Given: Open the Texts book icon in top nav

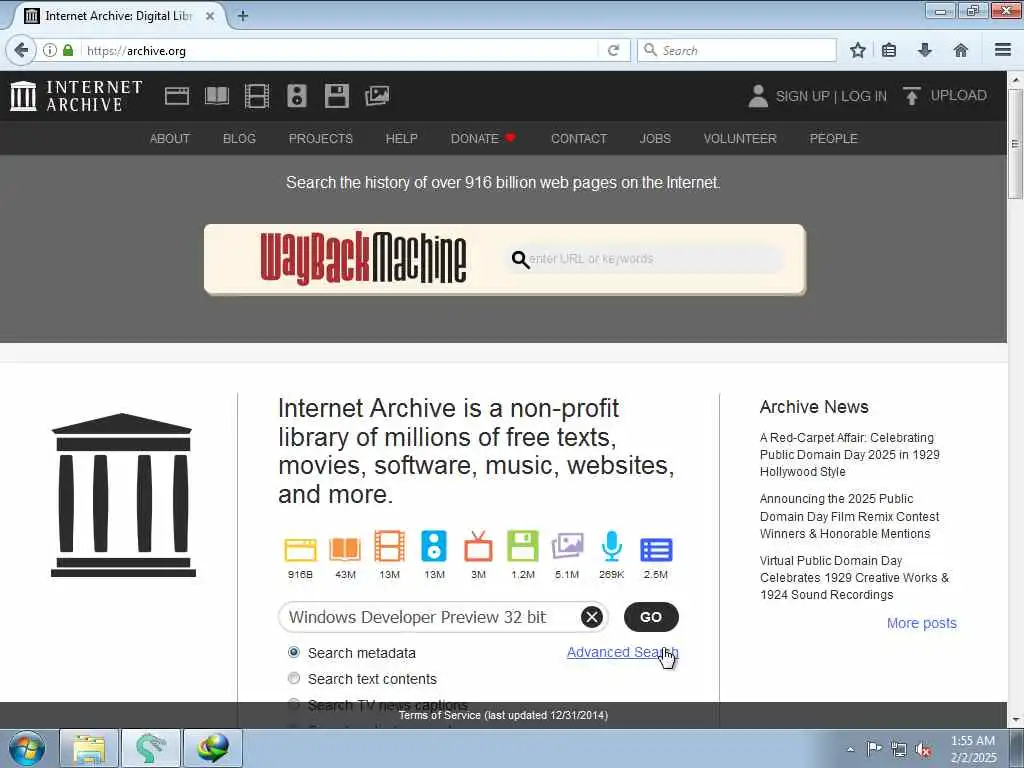Looking at the screenshot, I should click(217, 96).
